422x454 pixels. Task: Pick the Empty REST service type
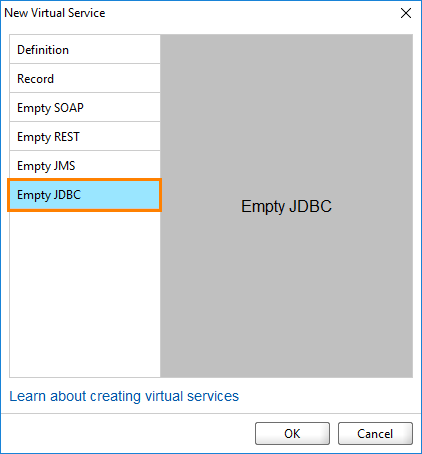pyautogui.click(x=85, y=136)
